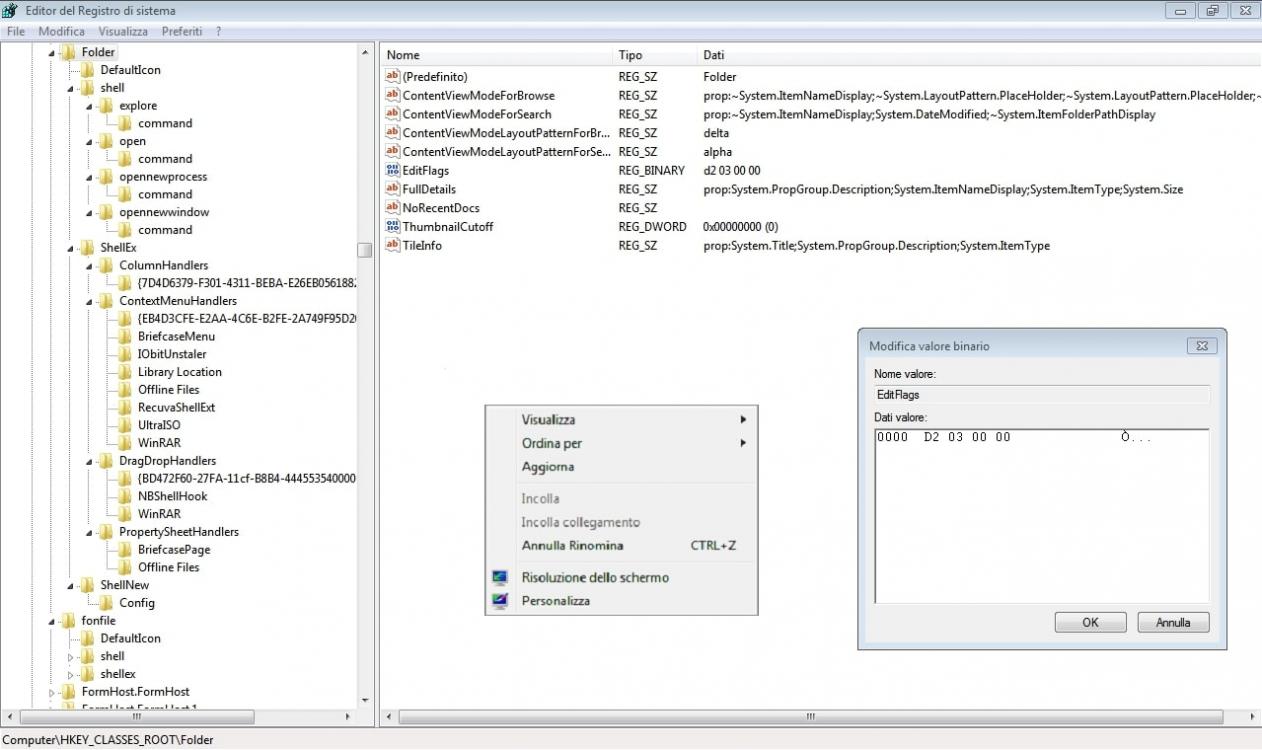This screenshot has width=1262, height=750.
Task: Choose Annulla Rinomina in context menu
Action: [x=621, y=546]
